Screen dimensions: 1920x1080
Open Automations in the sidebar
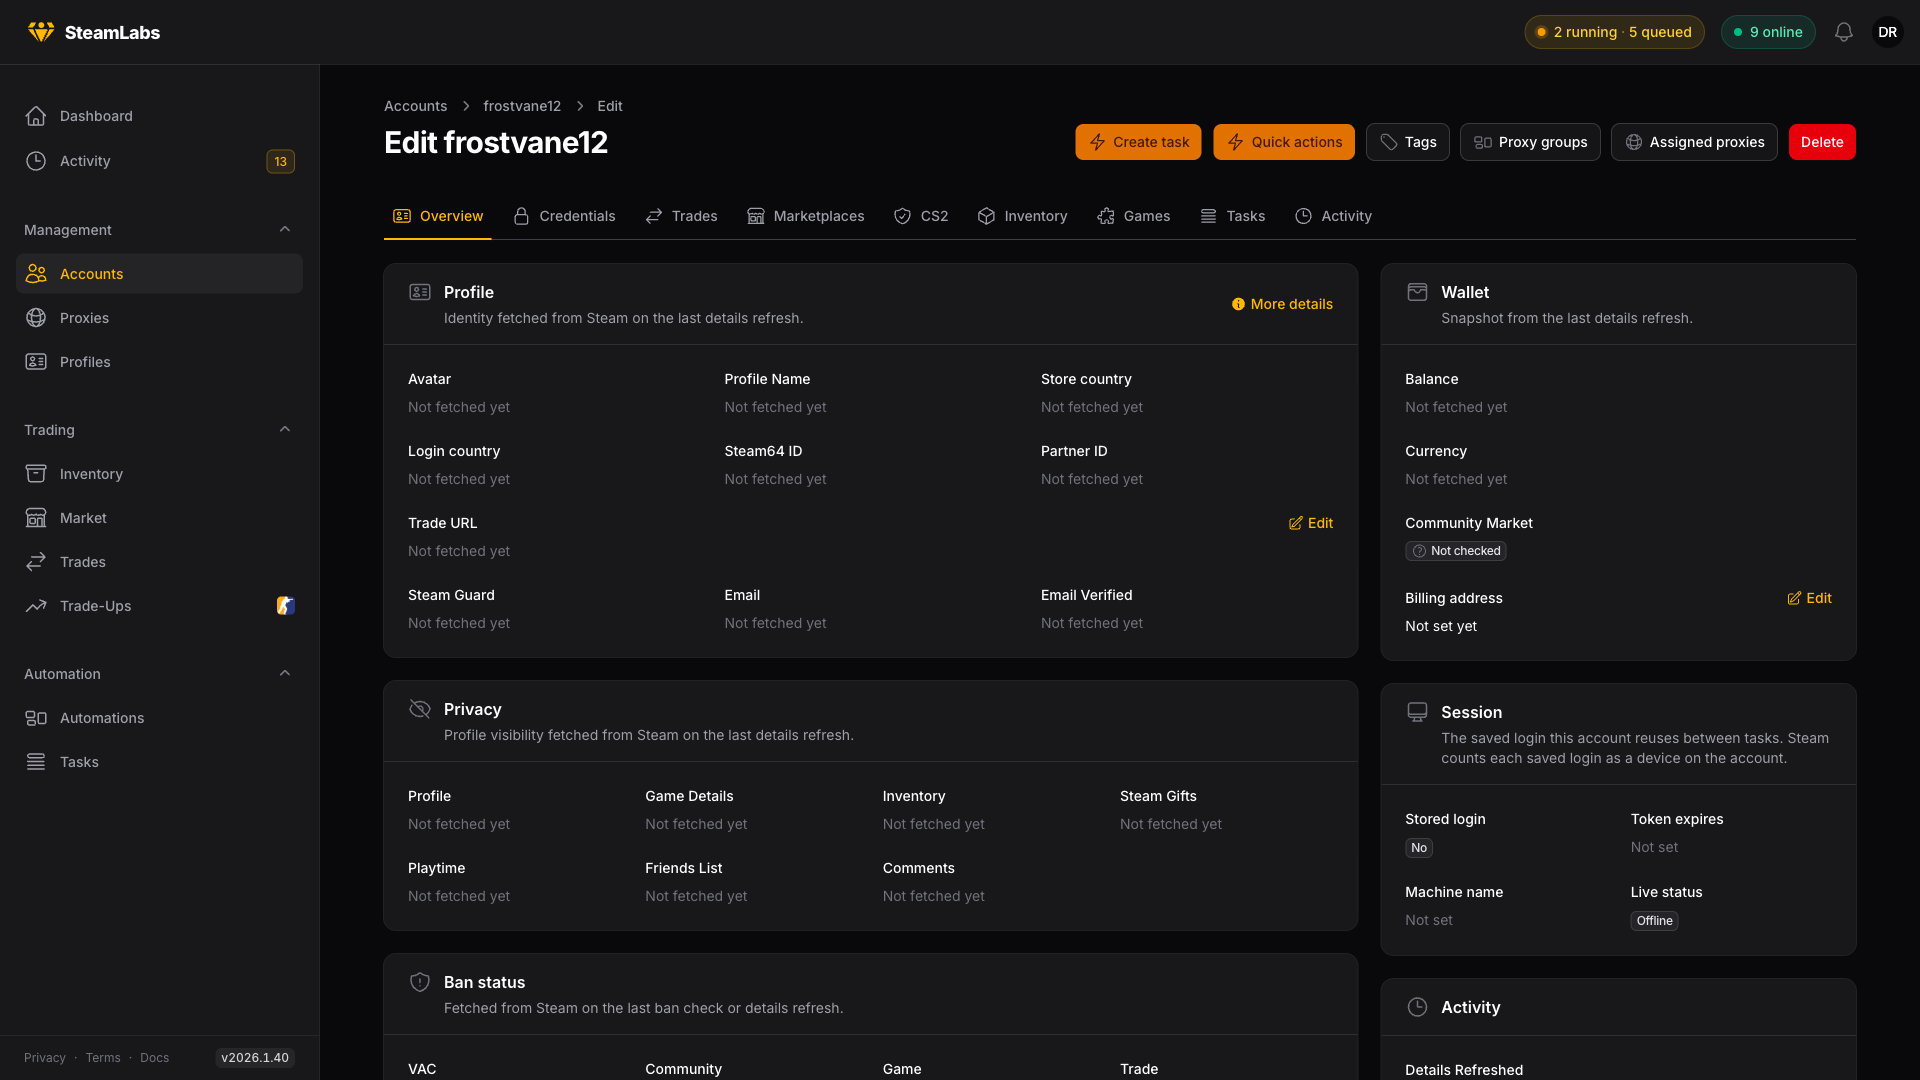(x=159, y=718)
